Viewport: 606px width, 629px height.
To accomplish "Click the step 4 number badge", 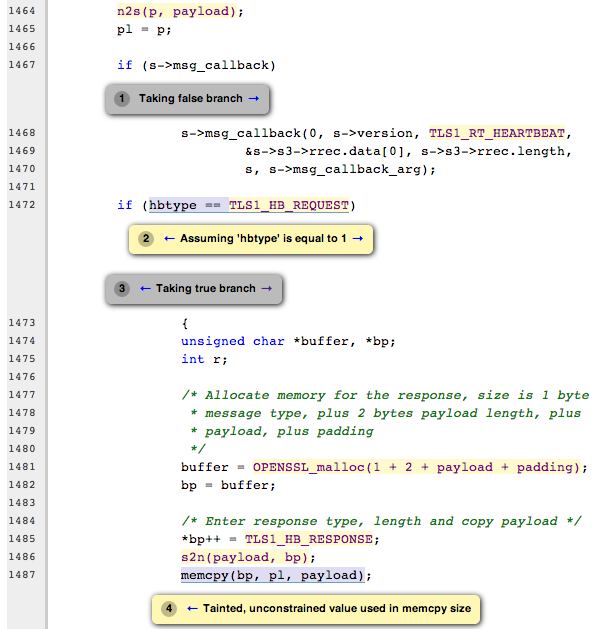I will [x=169, y=608].
